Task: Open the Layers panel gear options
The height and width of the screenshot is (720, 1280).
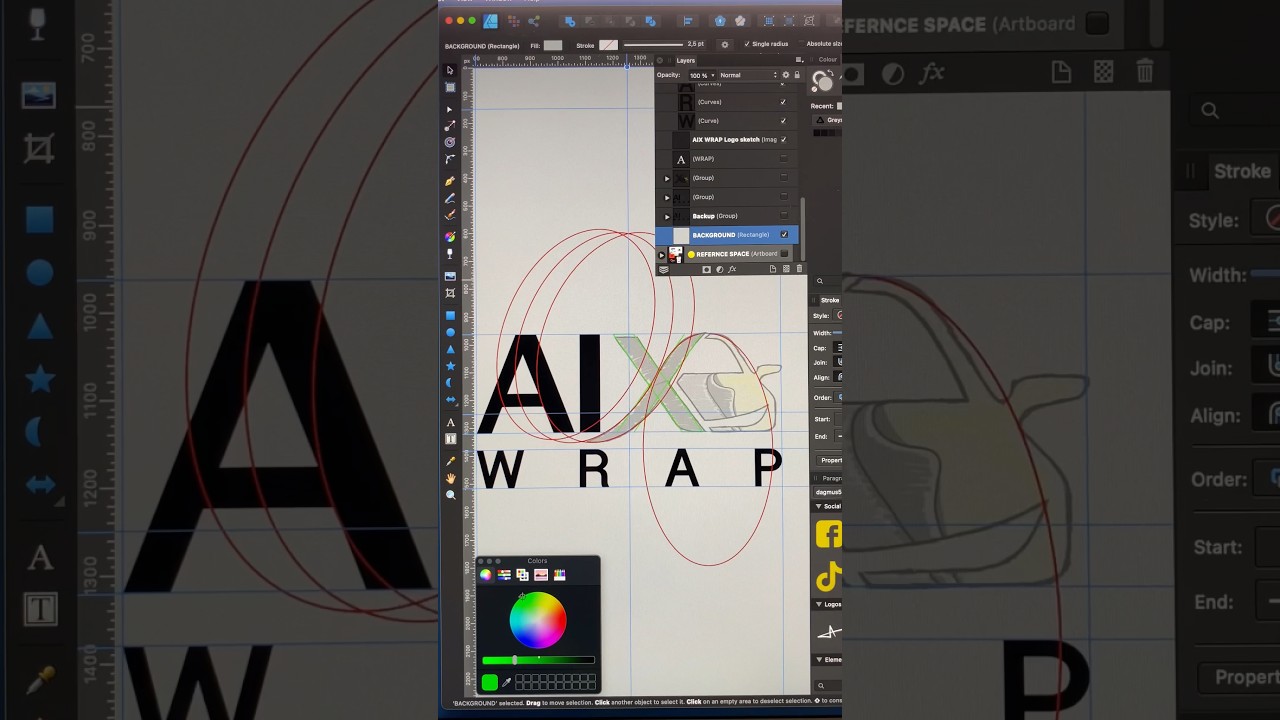Action: (786, 75)
